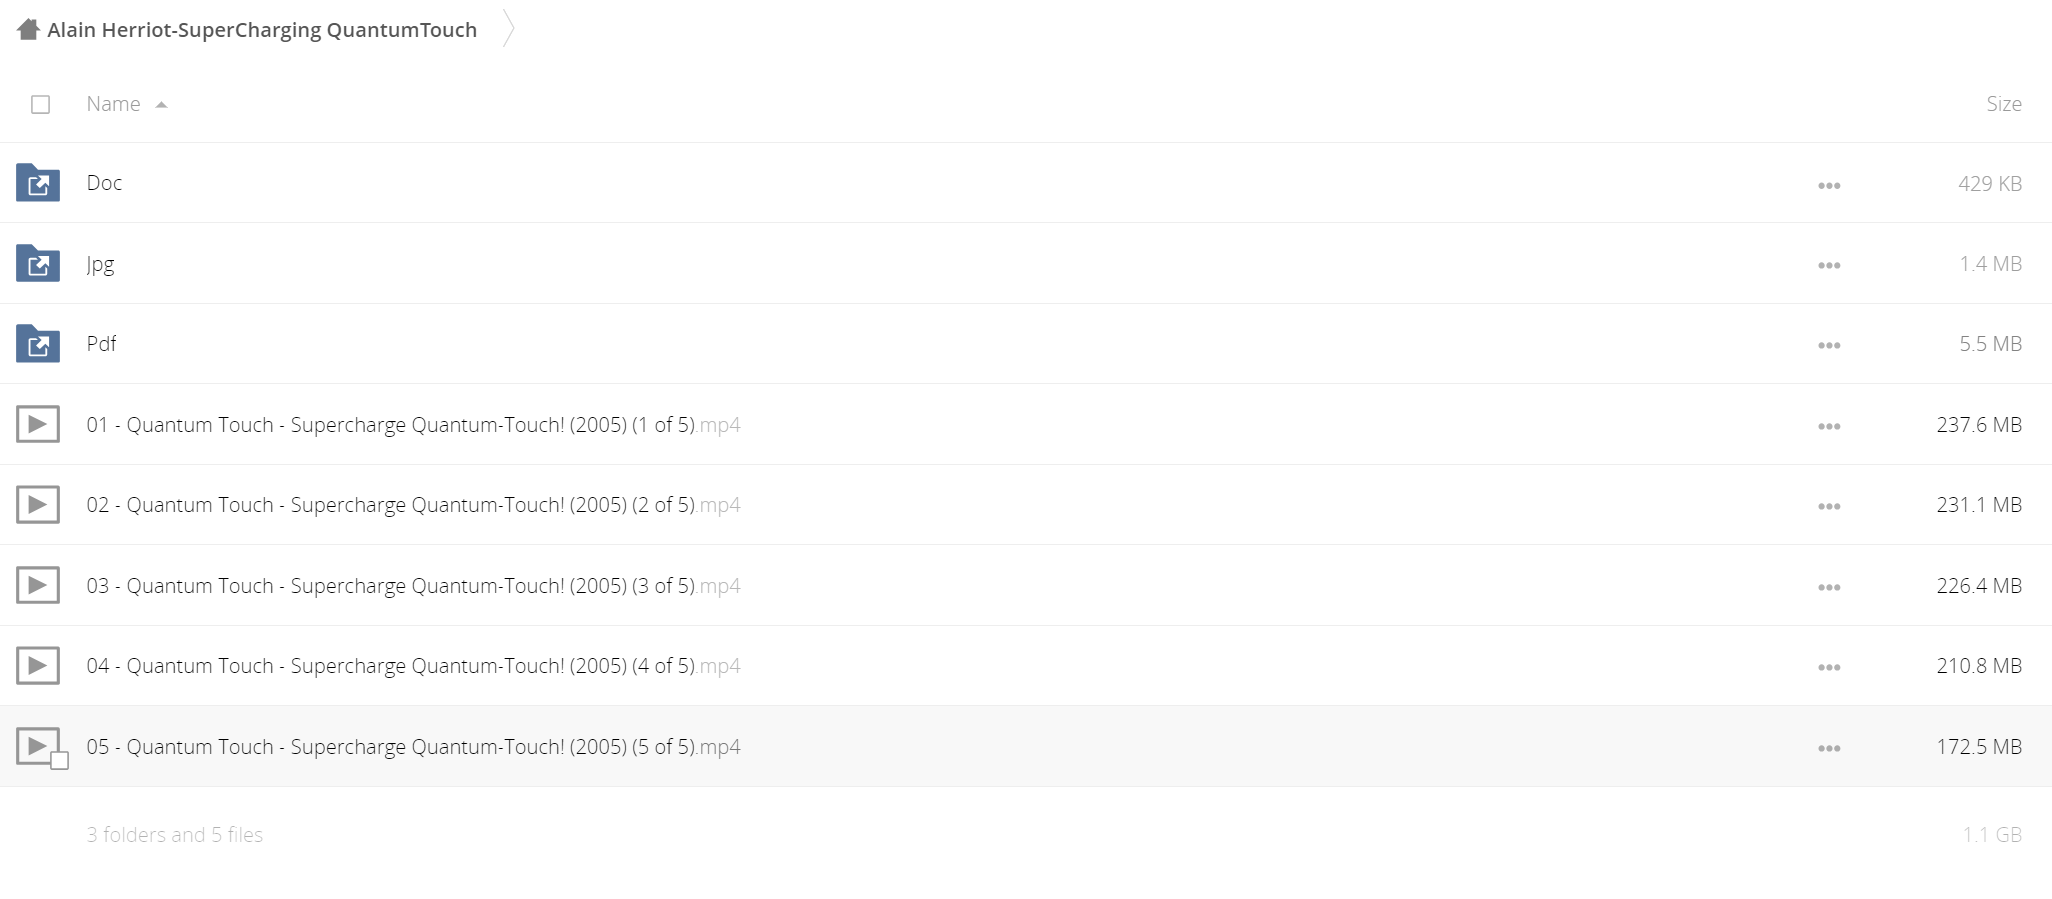
Task: Click video icon for file 02 mp4
Action: point(38,505)
